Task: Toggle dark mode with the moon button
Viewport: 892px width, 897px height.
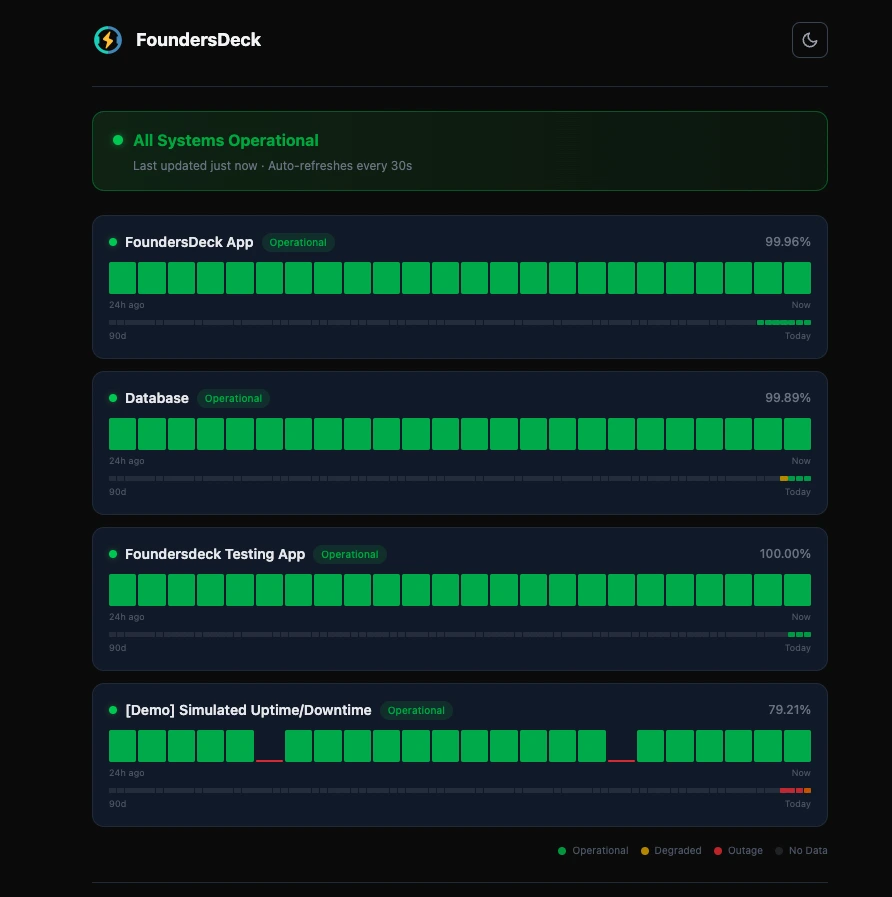Action: click(x=810, y=40)
